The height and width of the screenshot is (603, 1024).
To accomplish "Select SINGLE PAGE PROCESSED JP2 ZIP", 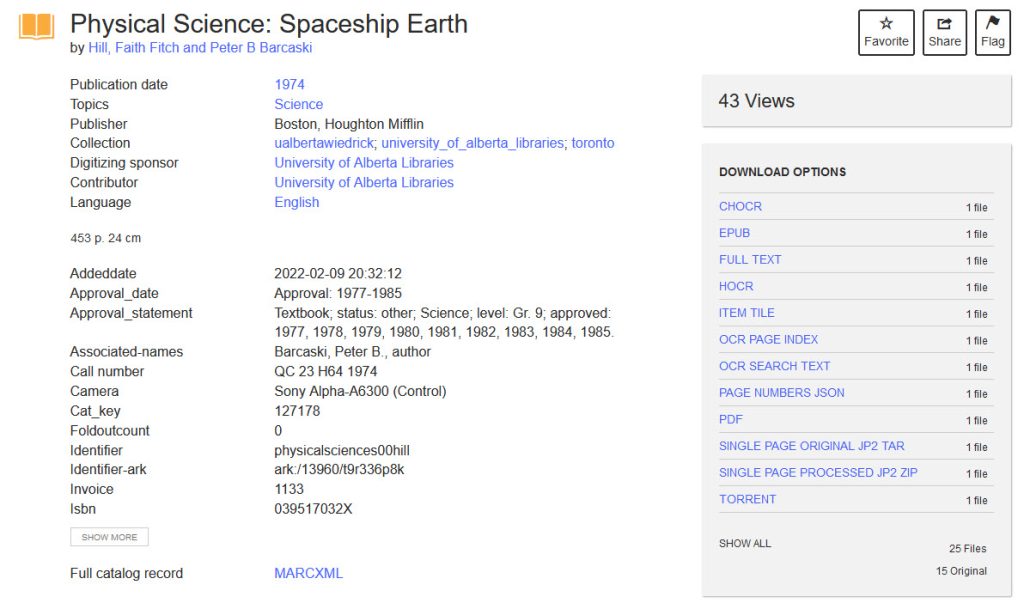I will [818, 473].
